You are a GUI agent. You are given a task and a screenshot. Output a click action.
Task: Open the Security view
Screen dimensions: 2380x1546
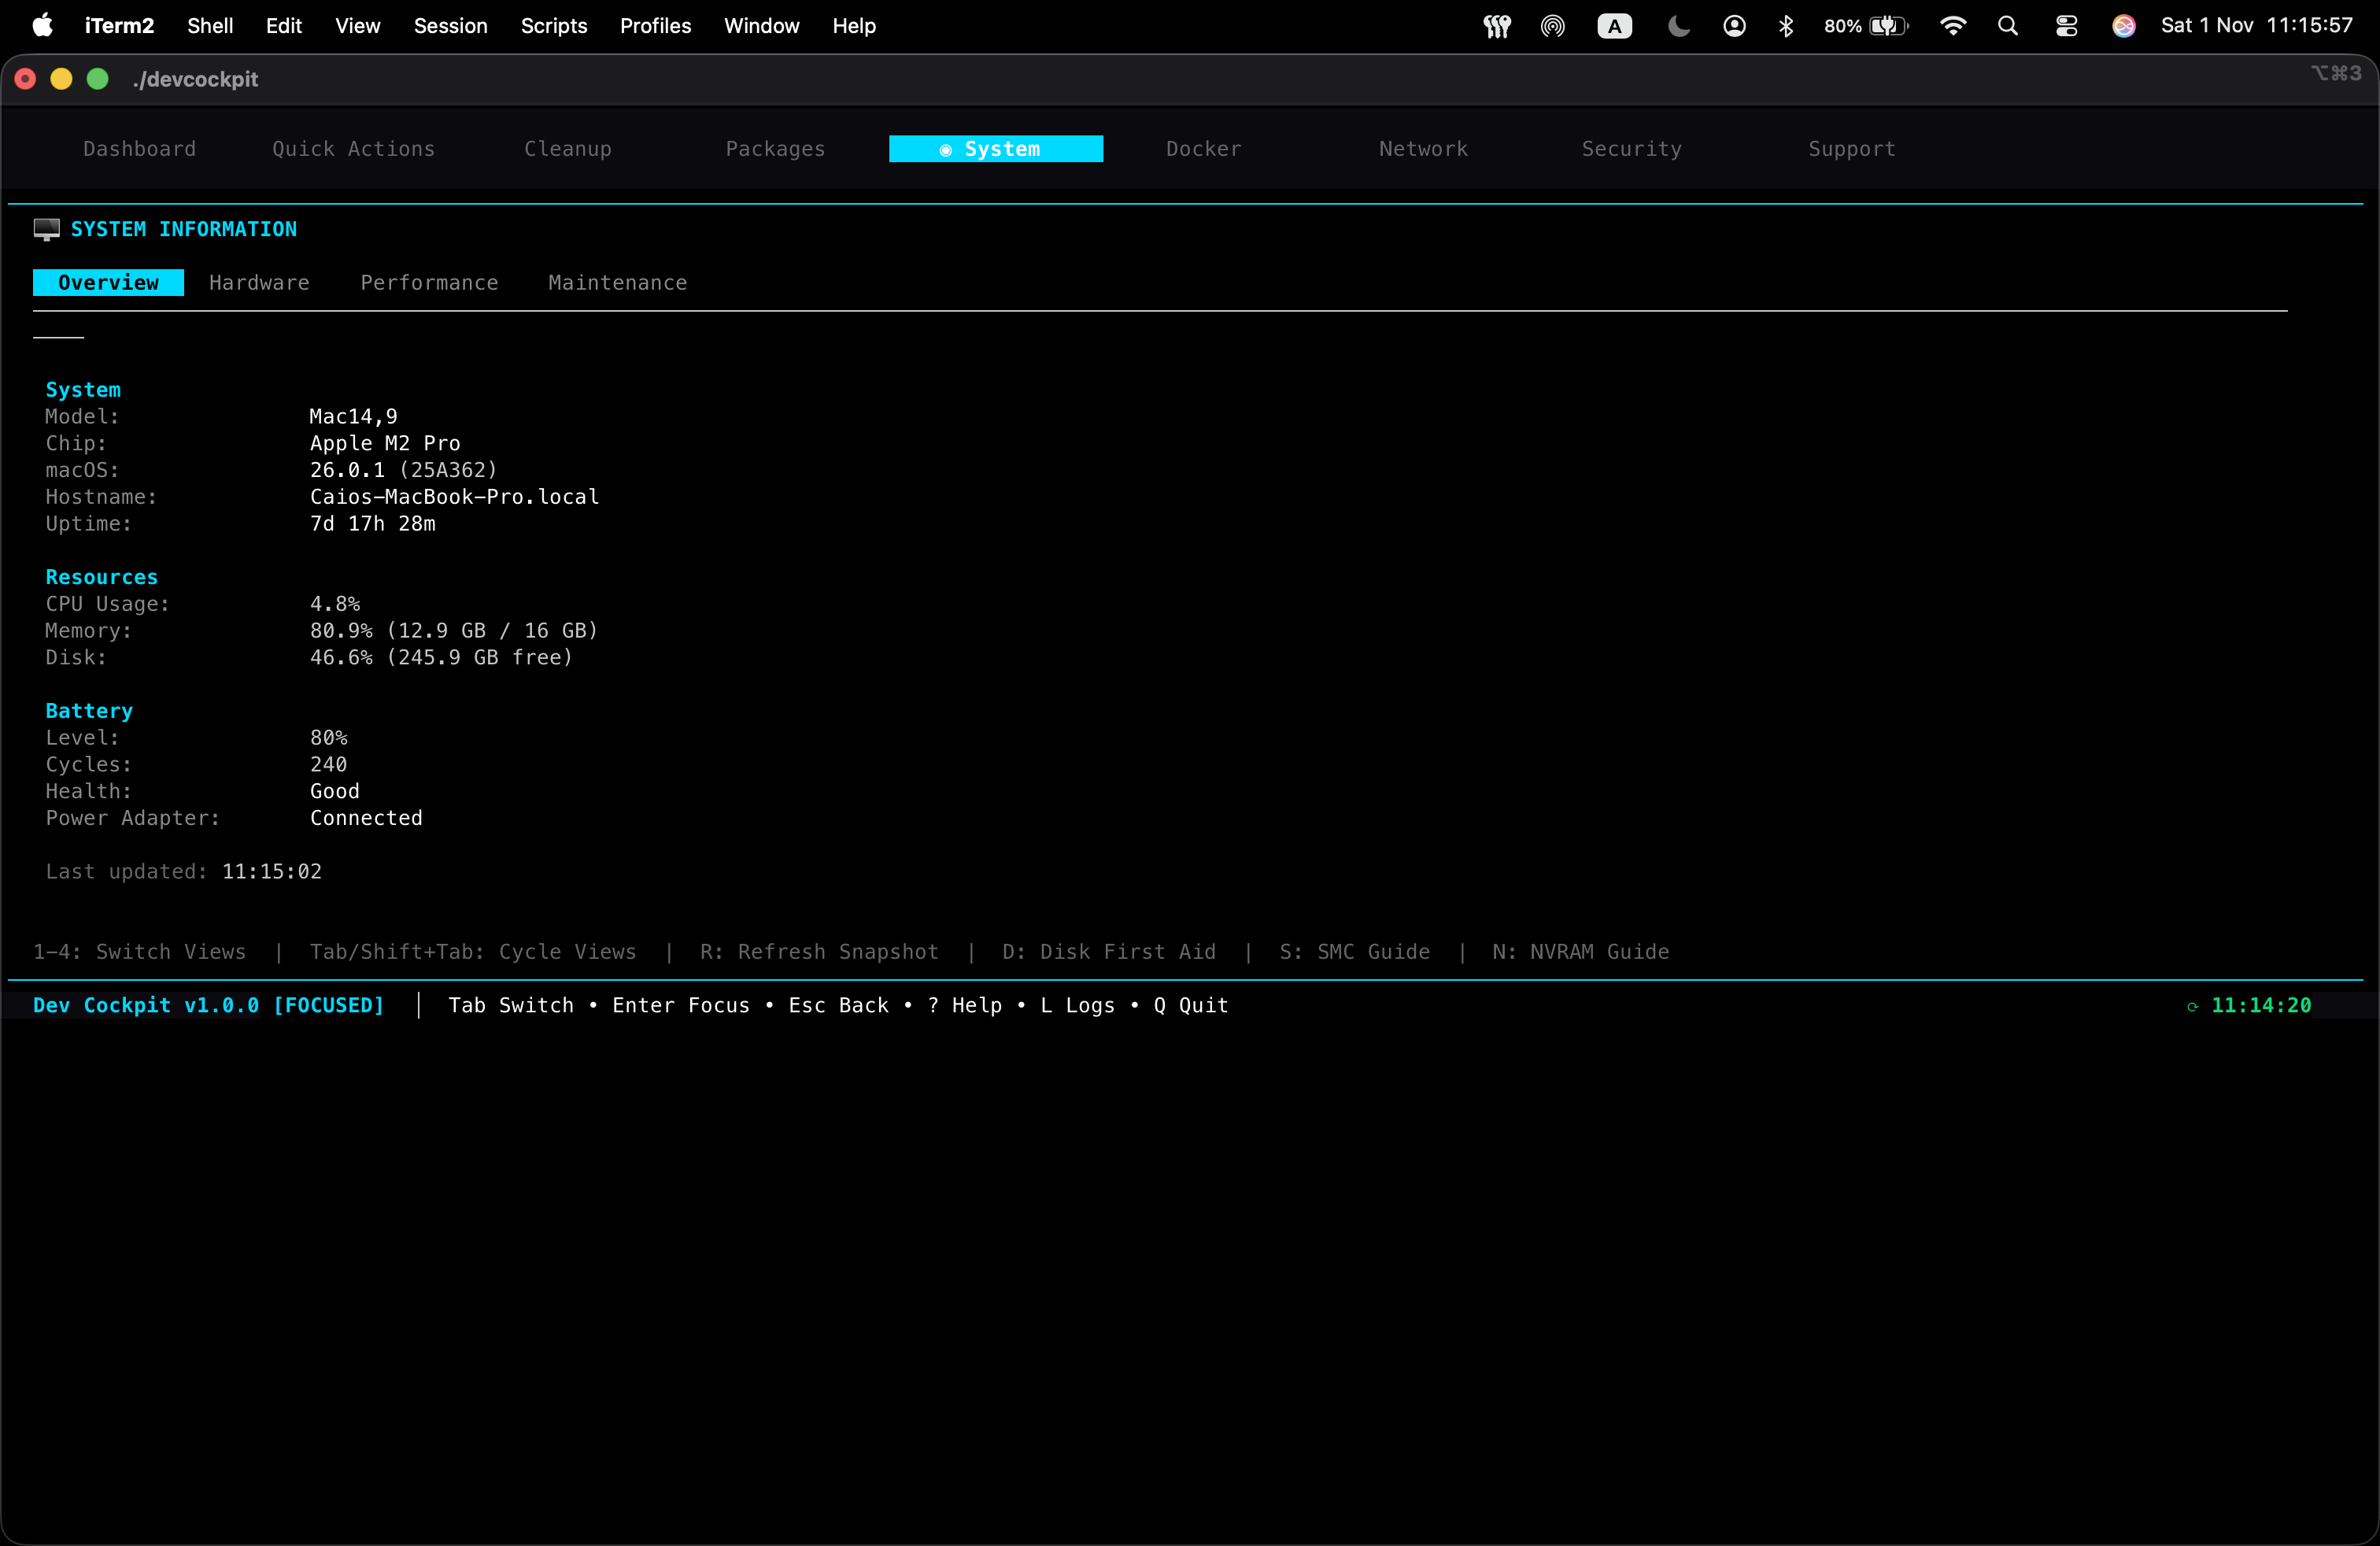point(1631,148)
